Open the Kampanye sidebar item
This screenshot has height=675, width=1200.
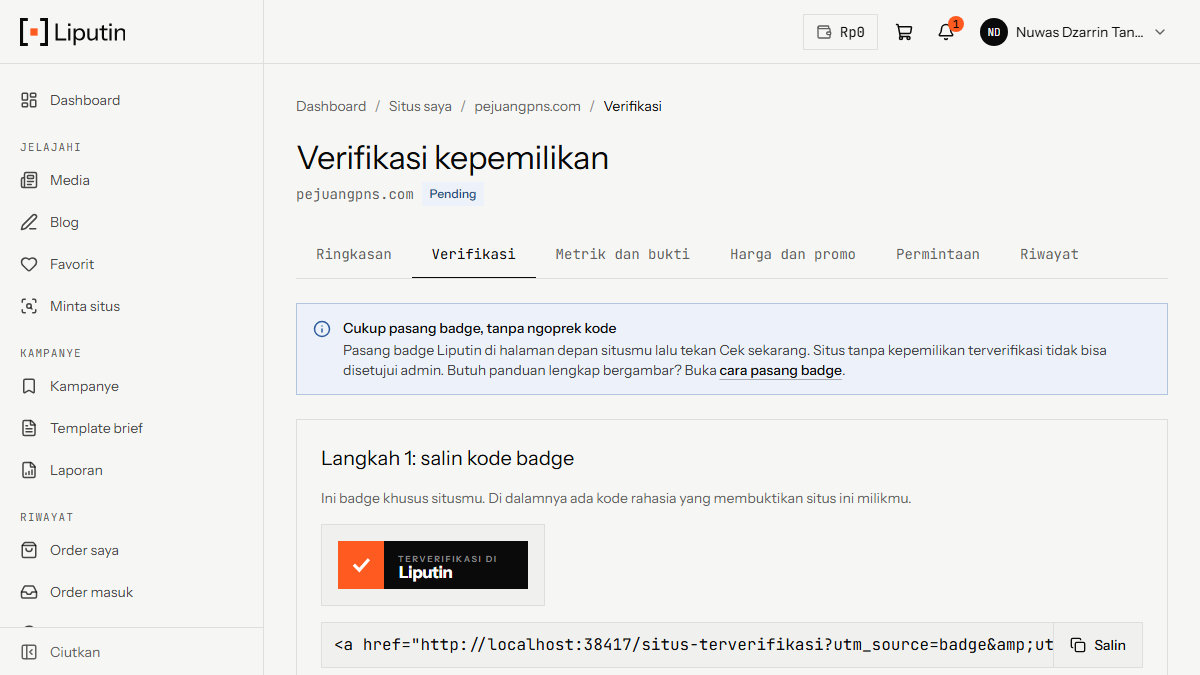click(x=131, y=386)
